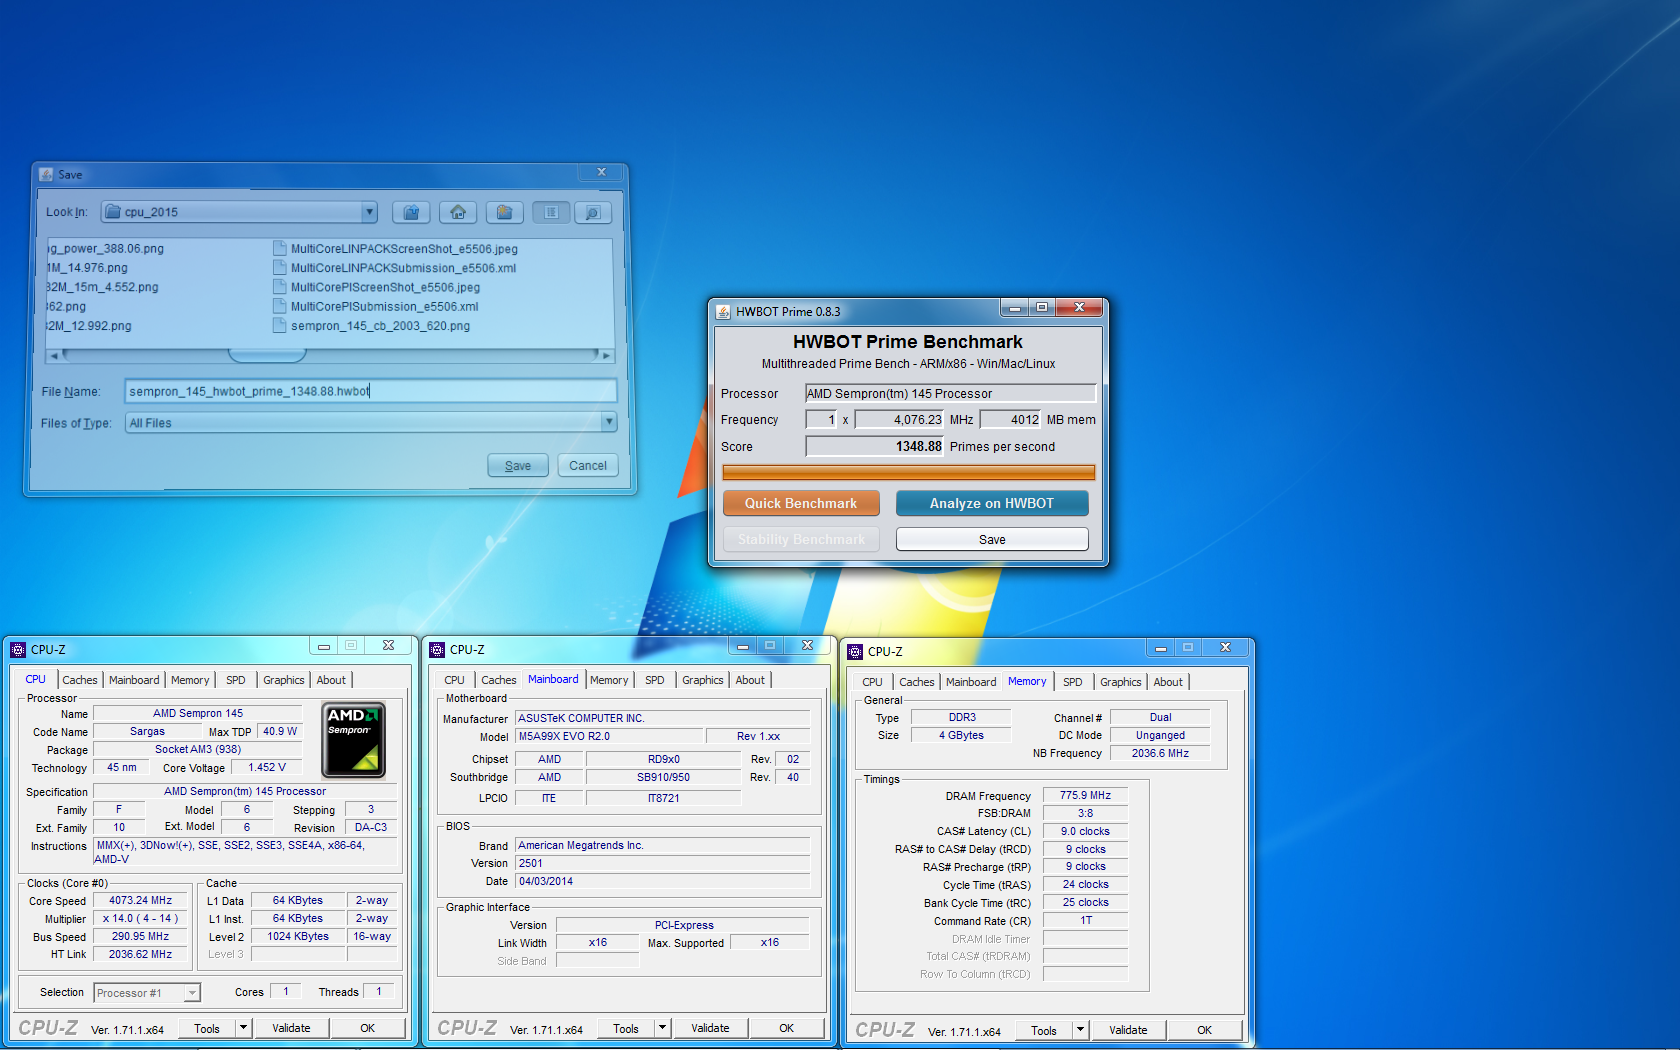Click DRAM Frequency value 775.9 MHz
Viewport: 1680px width, 1050px height.
pyautogui.click(x=1085, y=795)
